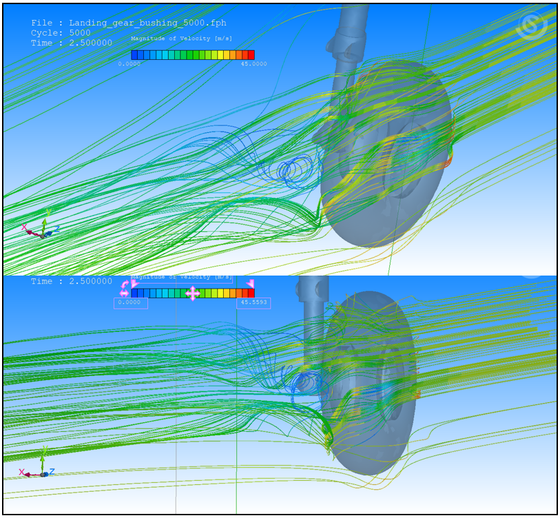The image size is (560, 518).
Task: Click the lower view XYZ axis triad
Action: 38,463
